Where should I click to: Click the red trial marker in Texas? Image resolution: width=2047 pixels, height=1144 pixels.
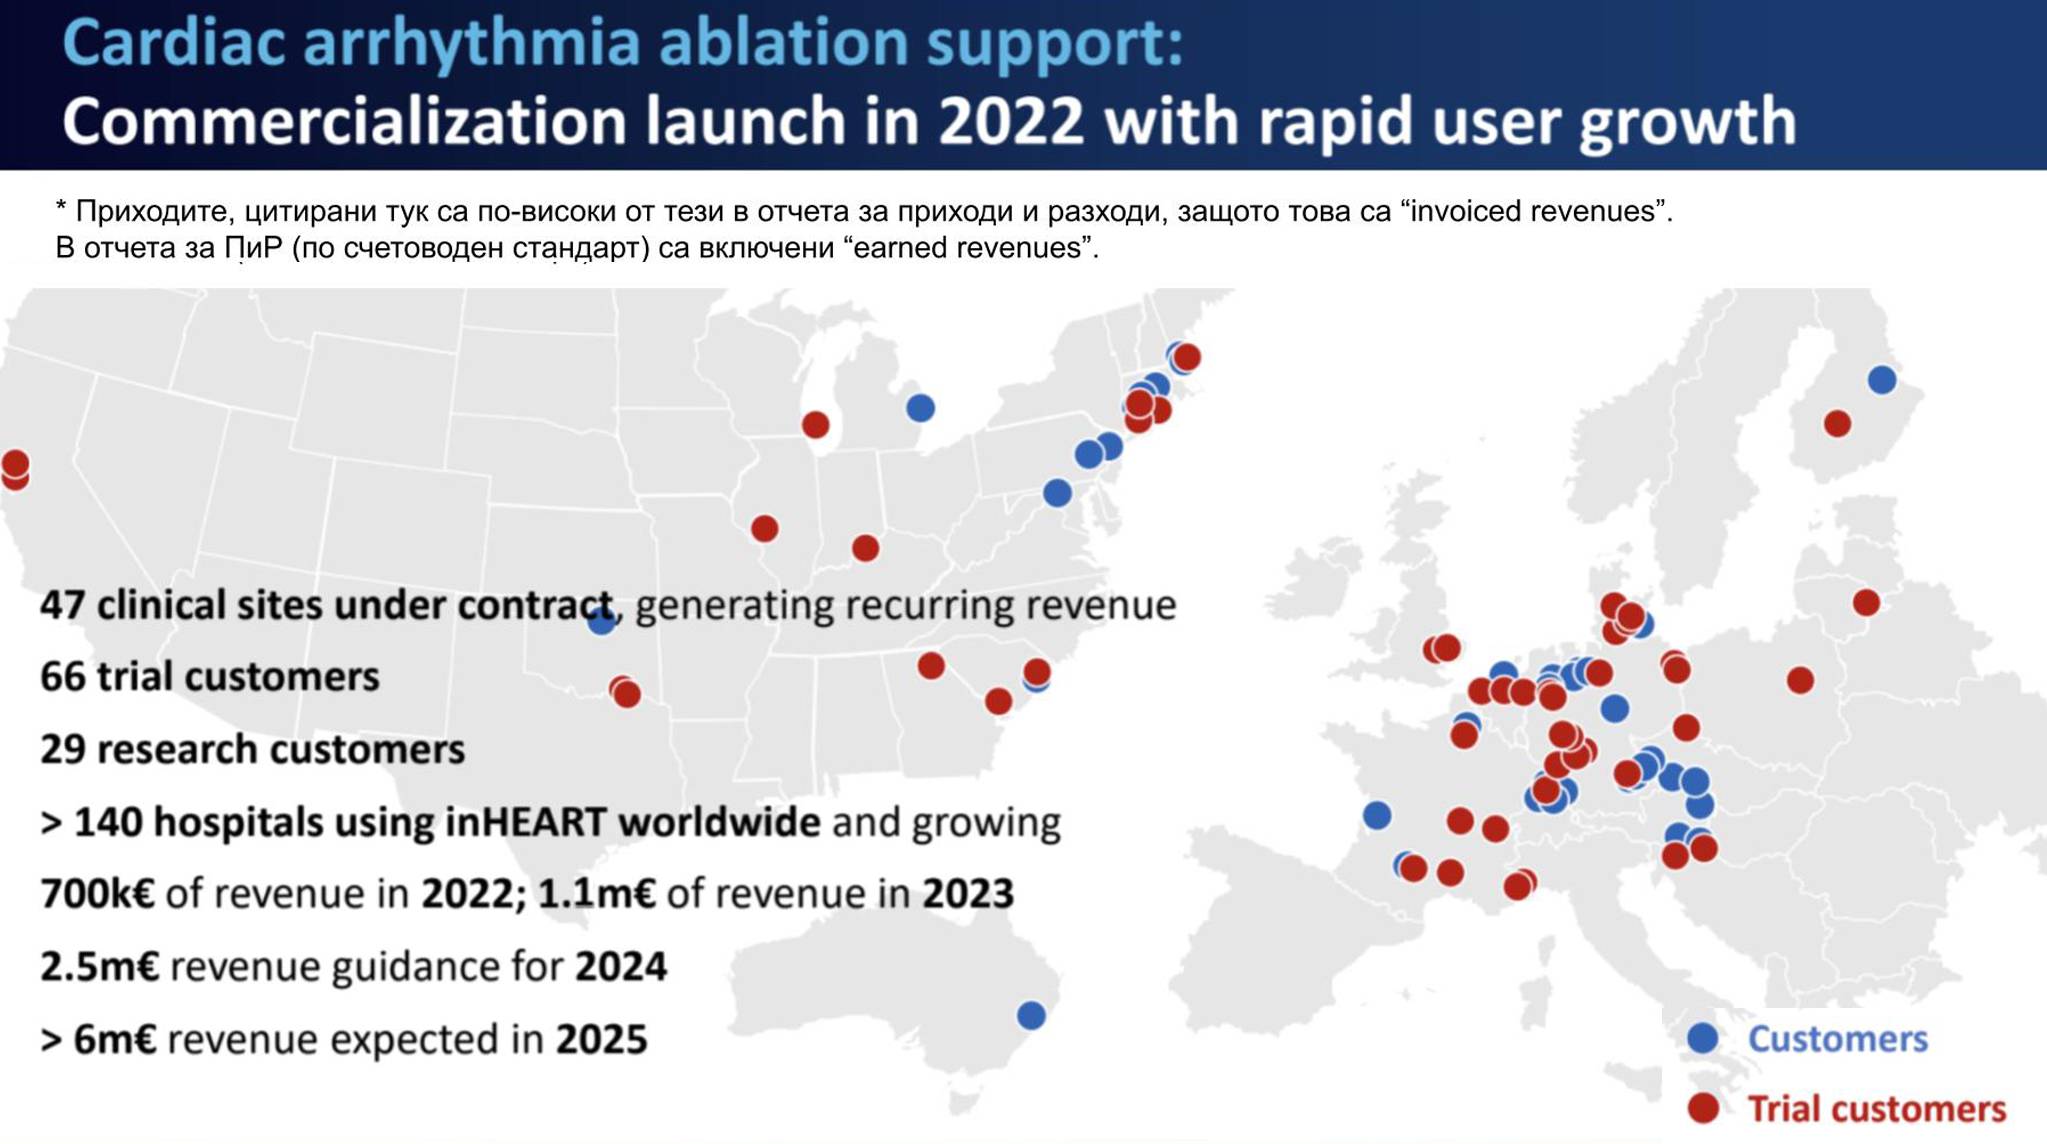coord(626,693)
